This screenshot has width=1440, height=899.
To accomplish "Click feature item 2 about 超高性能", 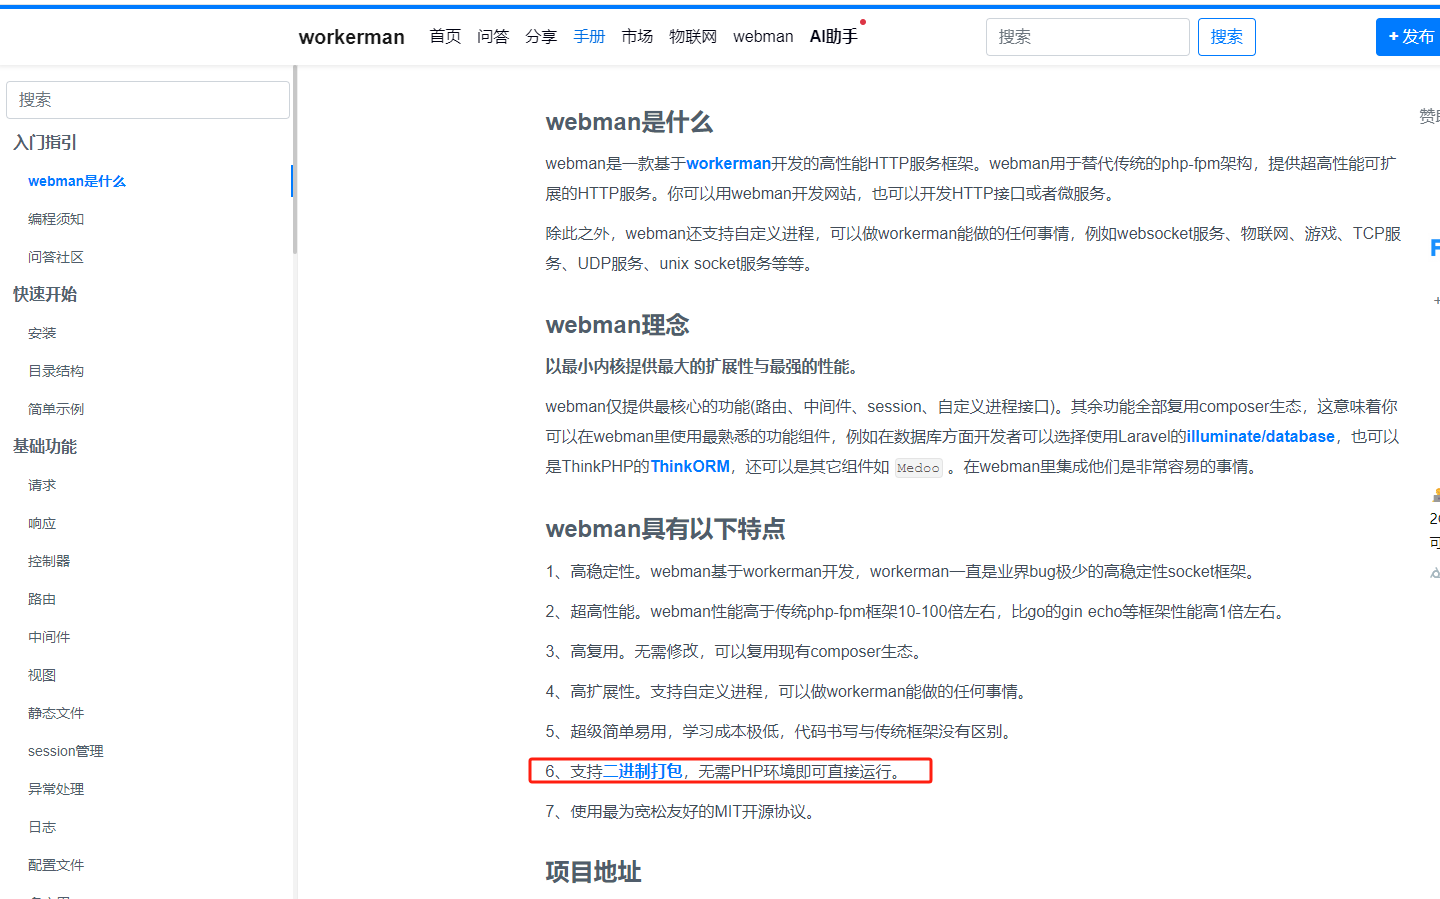I will 917,611.
